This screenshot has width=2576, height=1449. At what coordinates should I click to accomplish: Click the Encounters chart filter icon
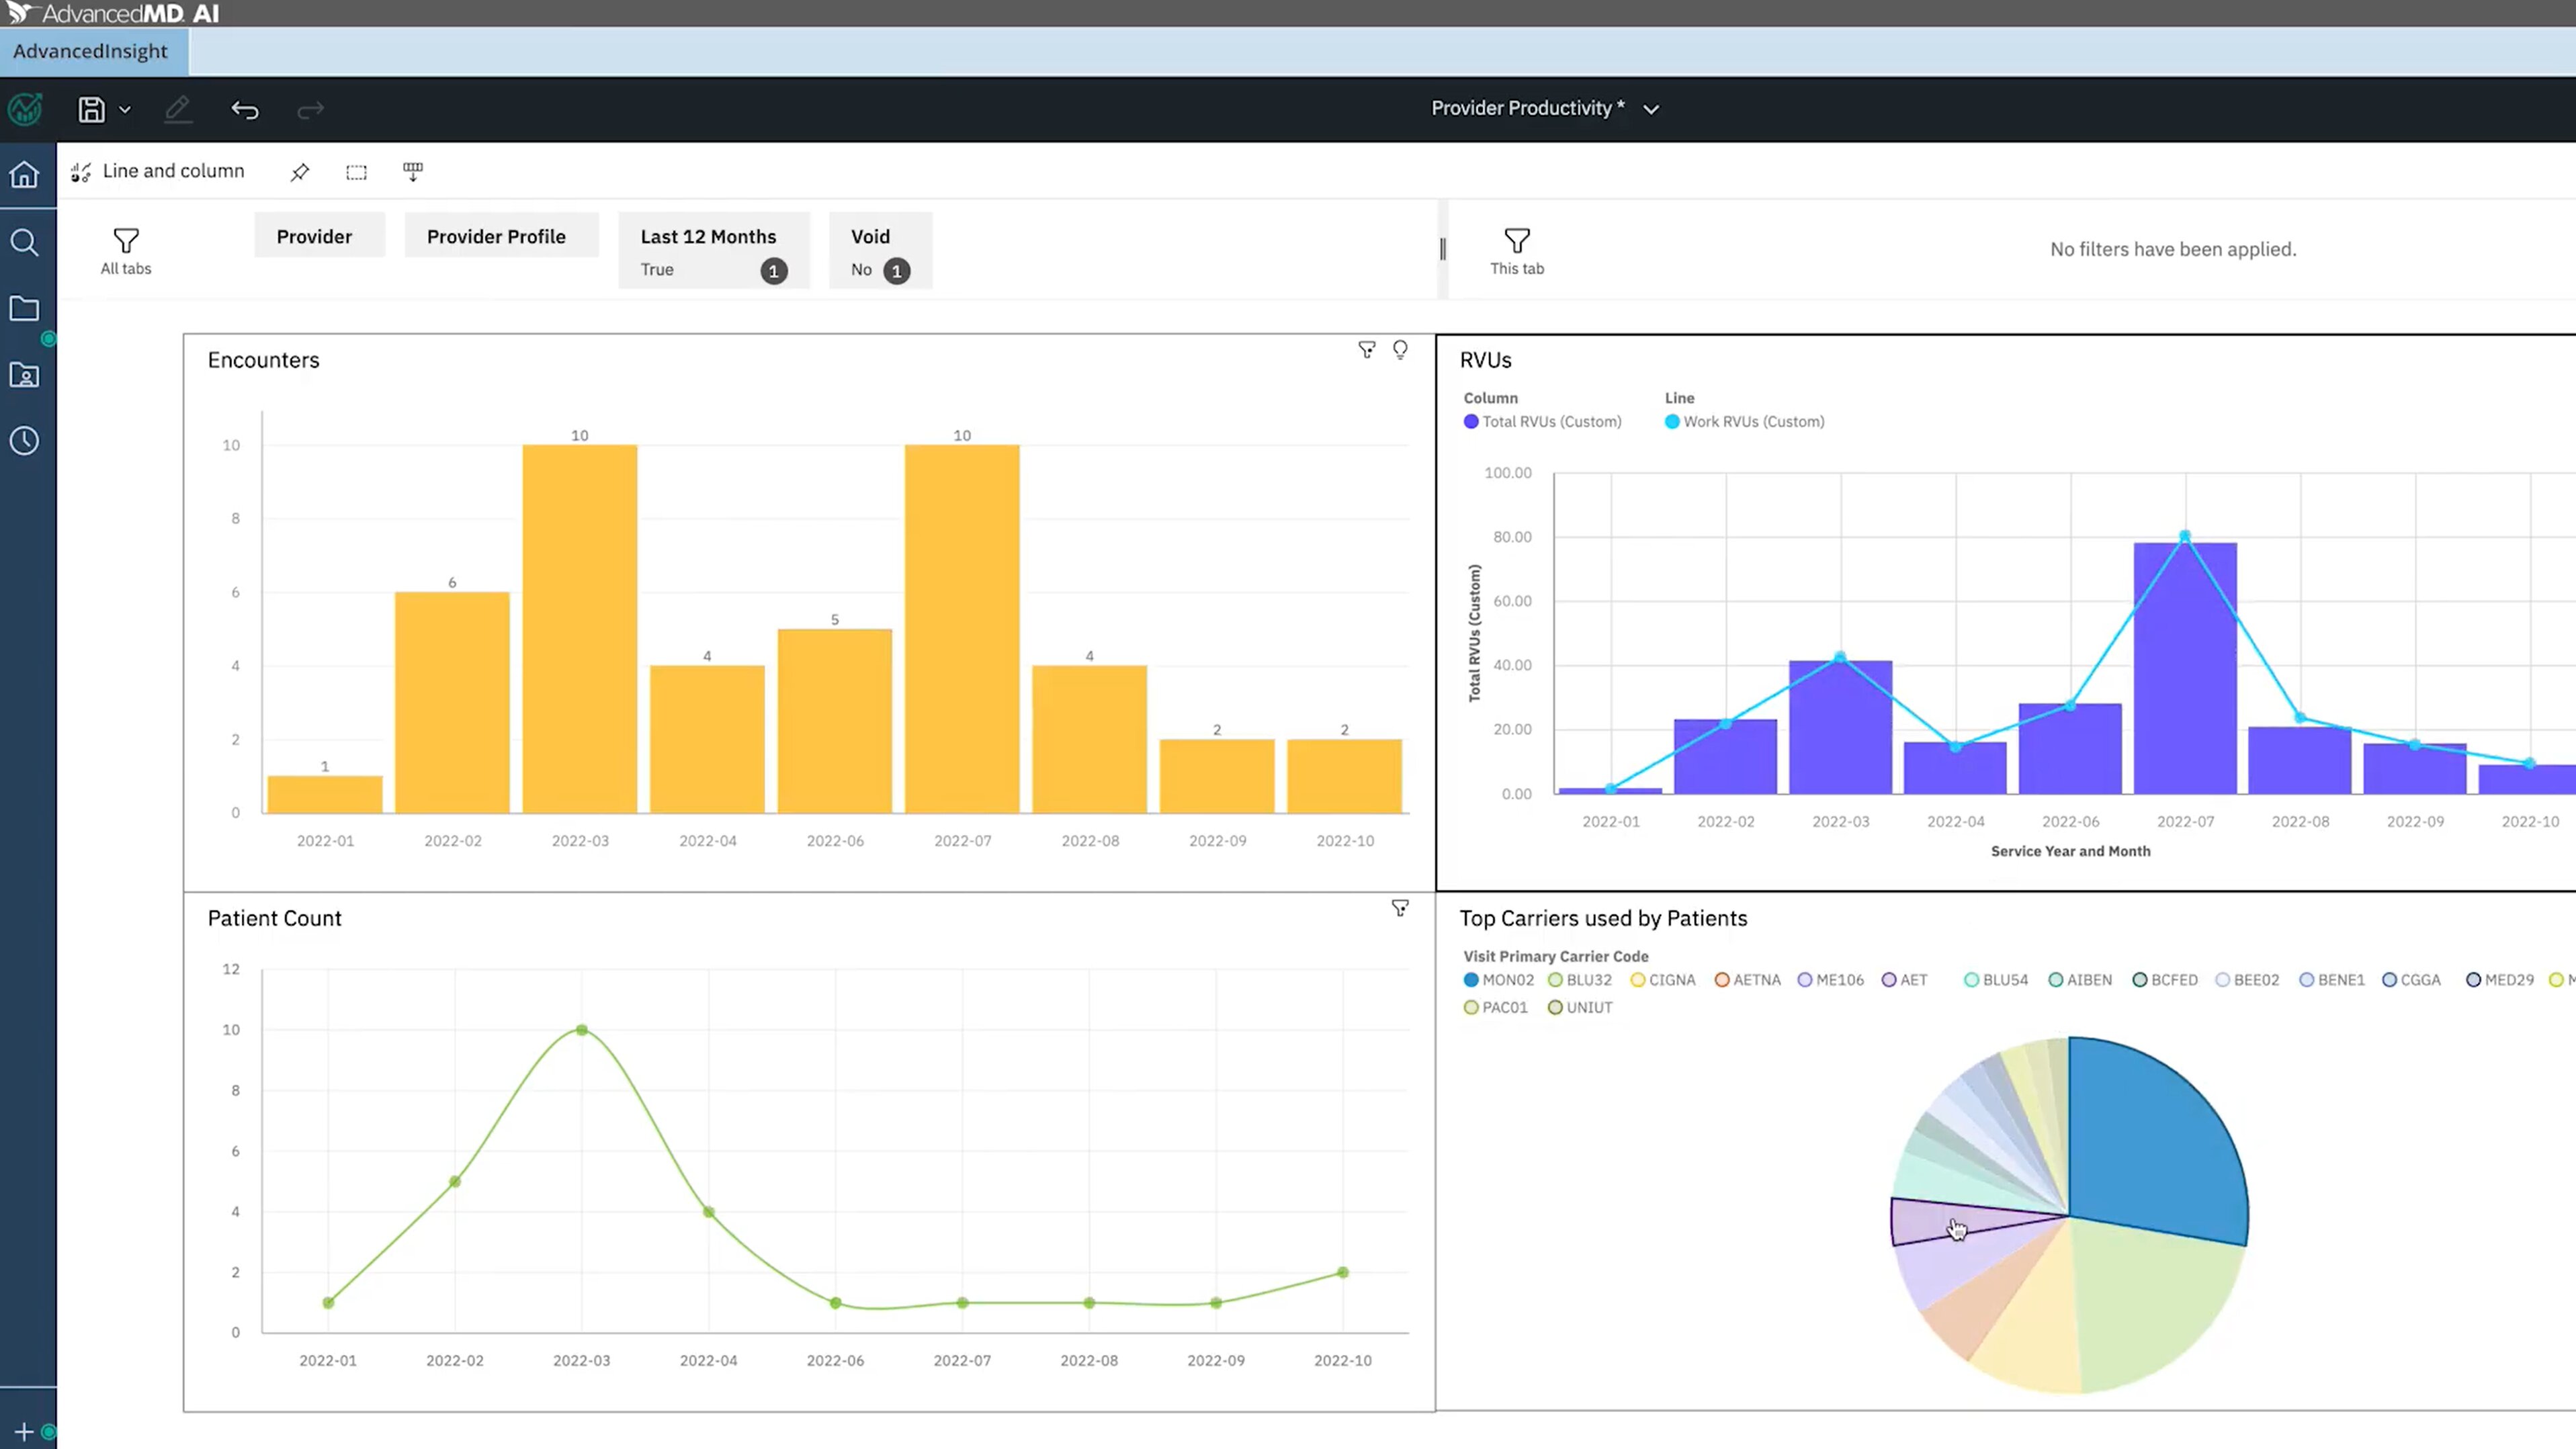1366,349
